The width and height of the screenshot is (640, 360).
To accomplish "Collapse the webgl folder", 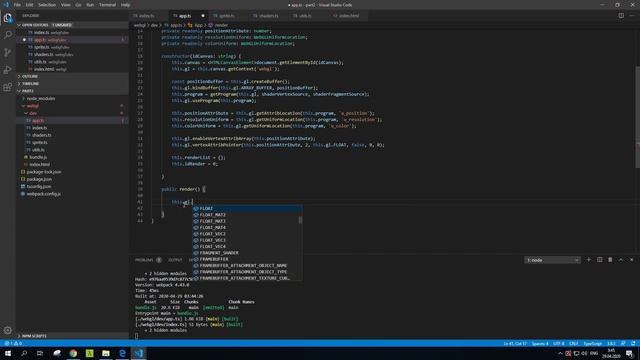I will pos(72,106).
